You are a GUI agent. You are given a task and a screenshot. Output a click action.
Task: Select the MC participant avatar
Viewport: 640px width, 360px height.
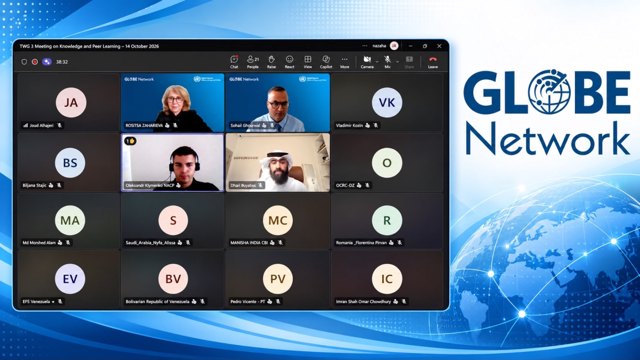[x=278, y=220]
